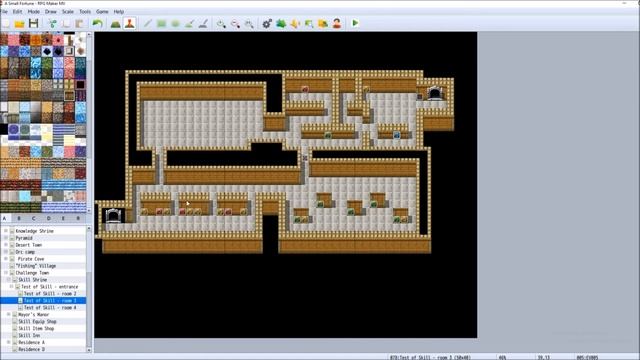The width and height of the screenshot is (640, 360).
Task: Reset map to actual size zoom
Action: (249, 23)
